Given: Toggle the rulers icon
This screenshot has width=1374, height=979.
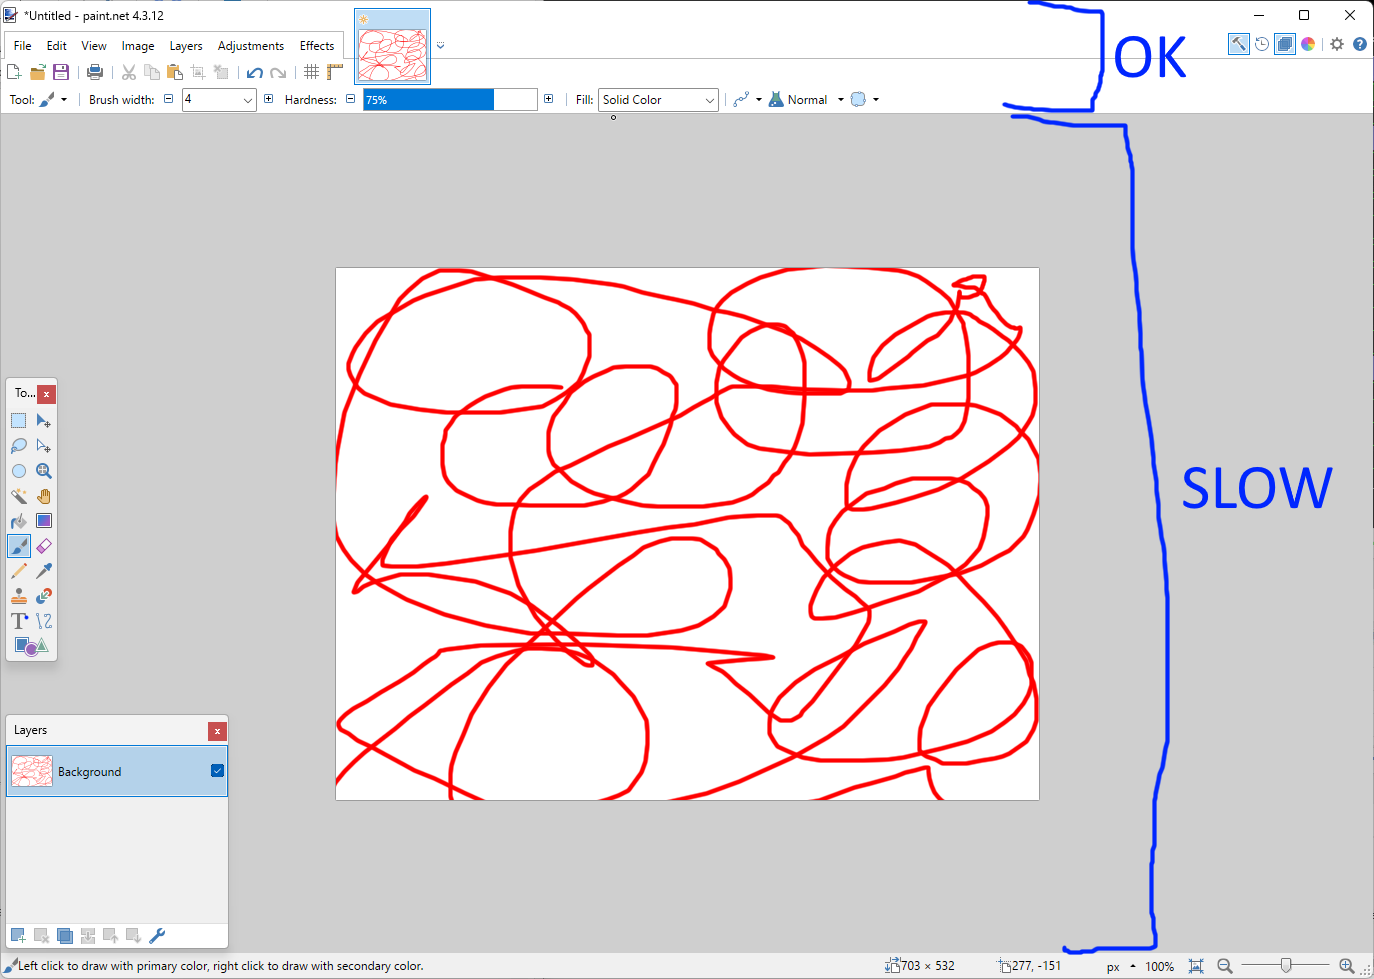Looking at the screenshot, I should 335,72.
